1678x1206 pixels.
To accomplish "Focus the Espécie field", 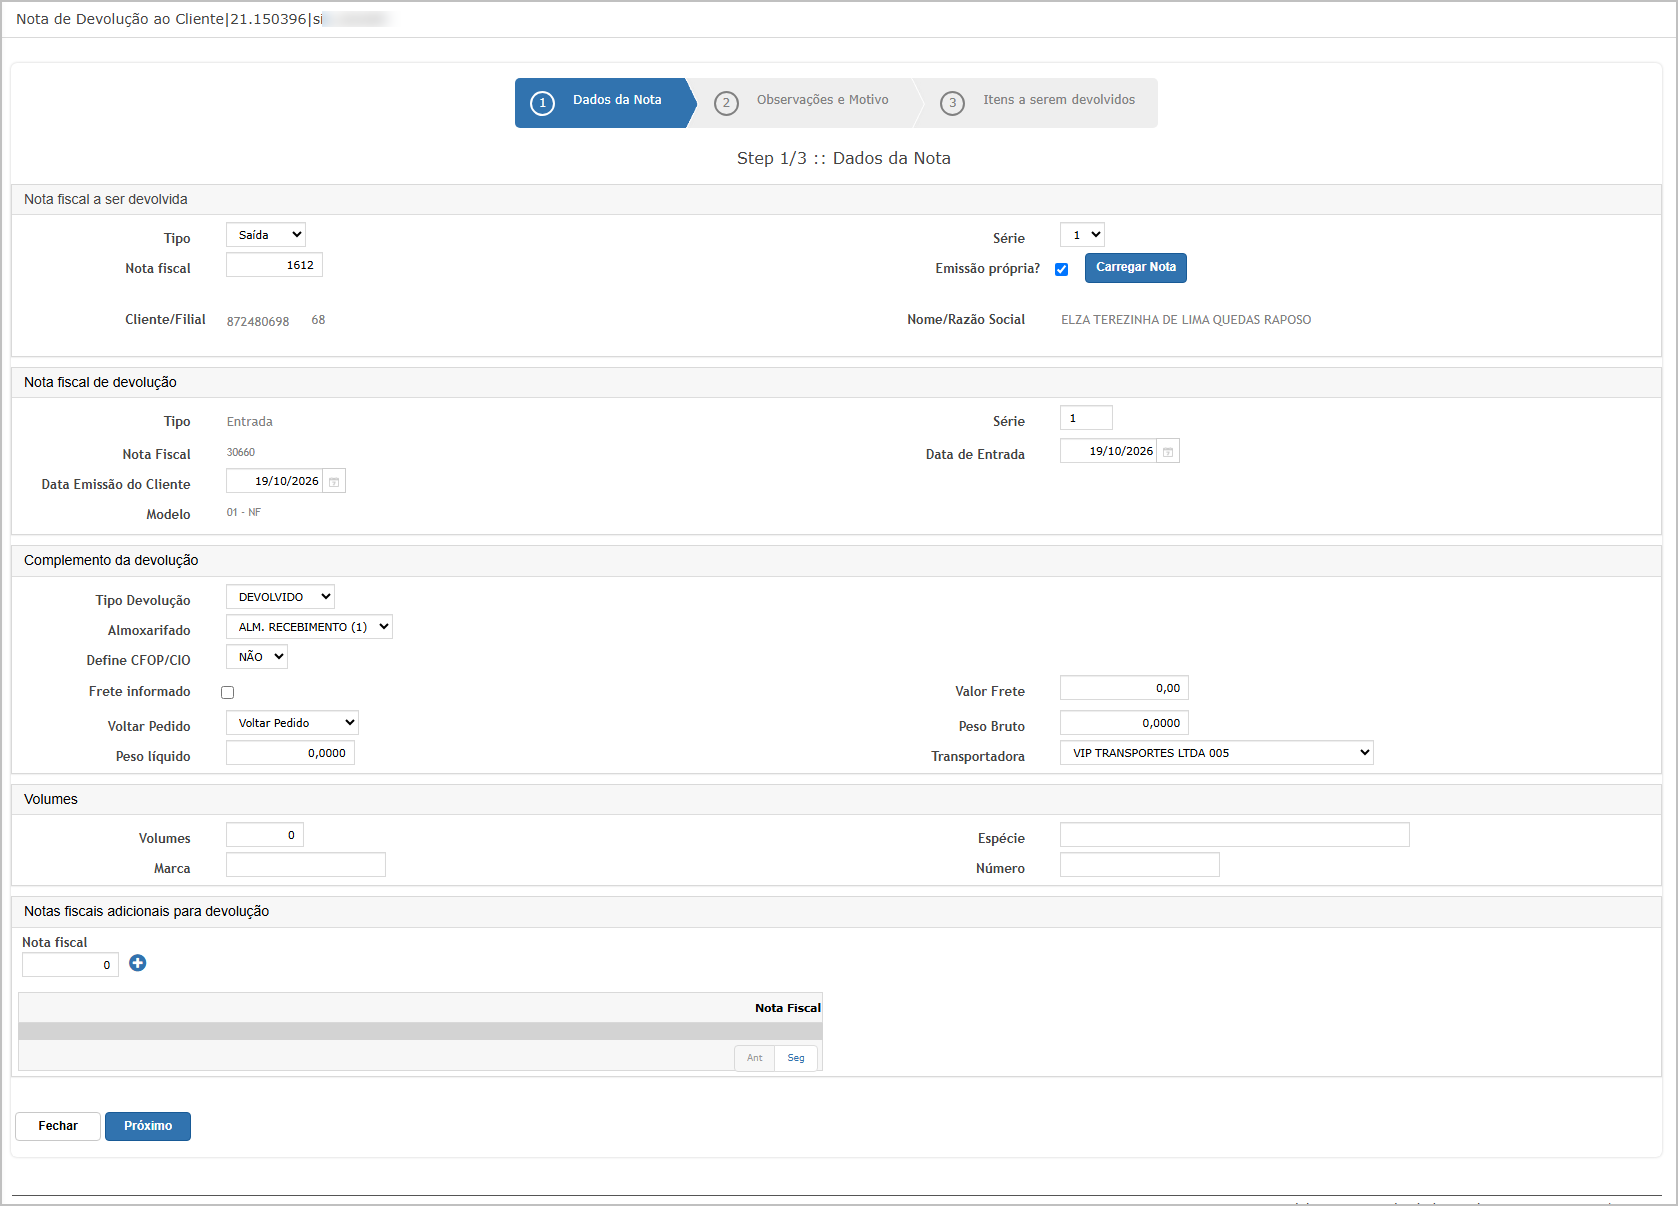I will tap(1235, 835).
